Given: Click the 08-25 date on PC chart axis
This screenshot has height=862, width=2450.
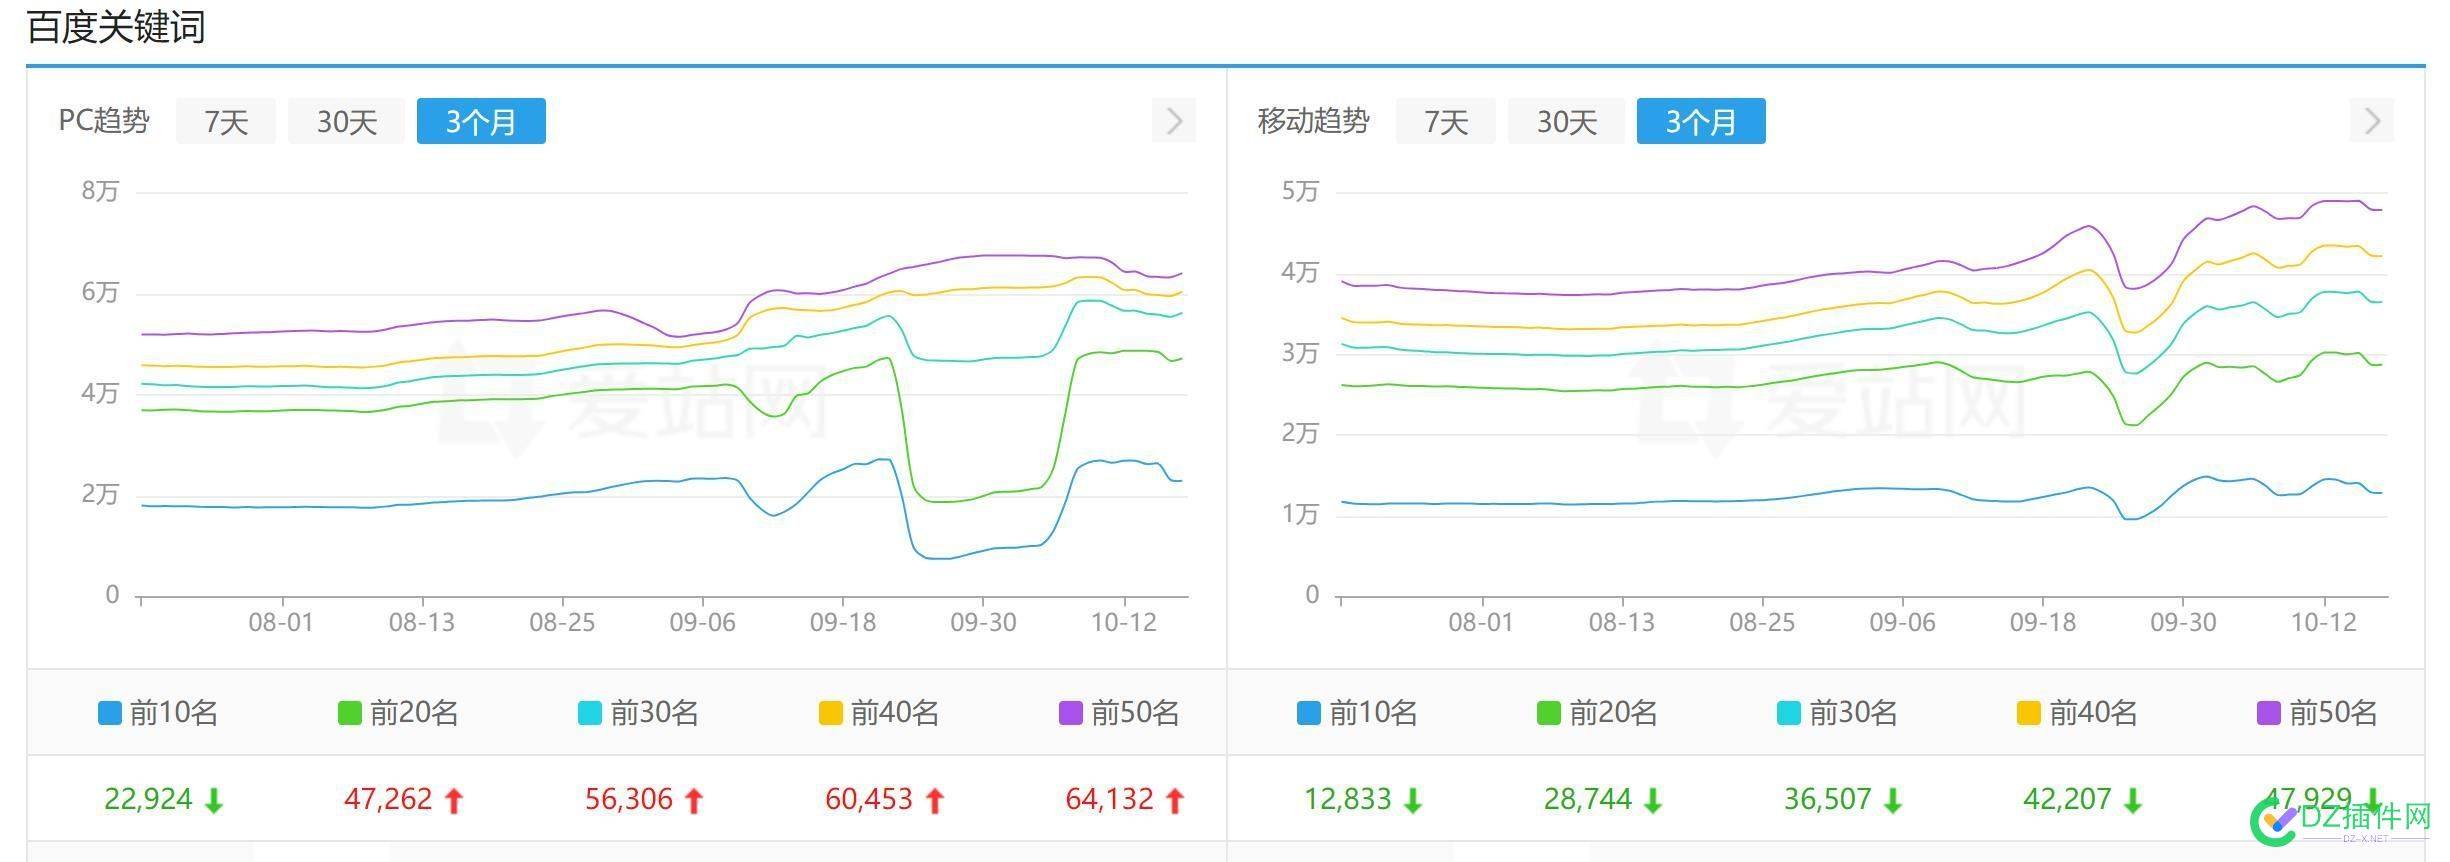Looking at the screenshot, I should (x=562, y=622).
